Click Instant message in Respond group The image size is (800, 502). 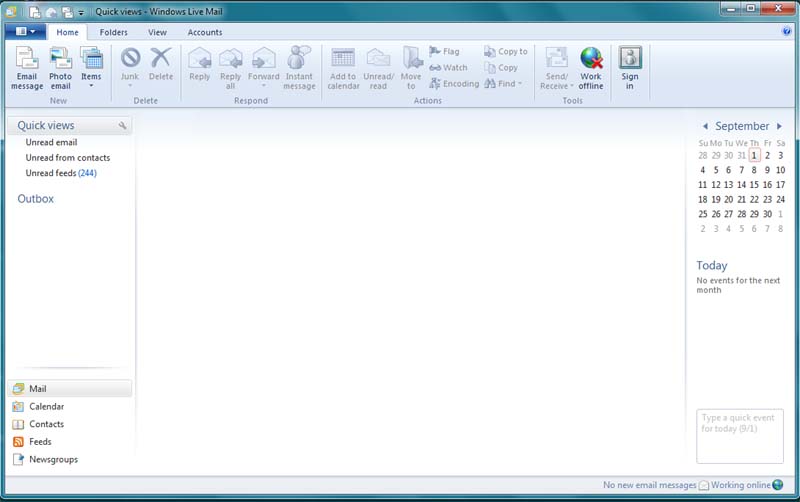point(299,68)
